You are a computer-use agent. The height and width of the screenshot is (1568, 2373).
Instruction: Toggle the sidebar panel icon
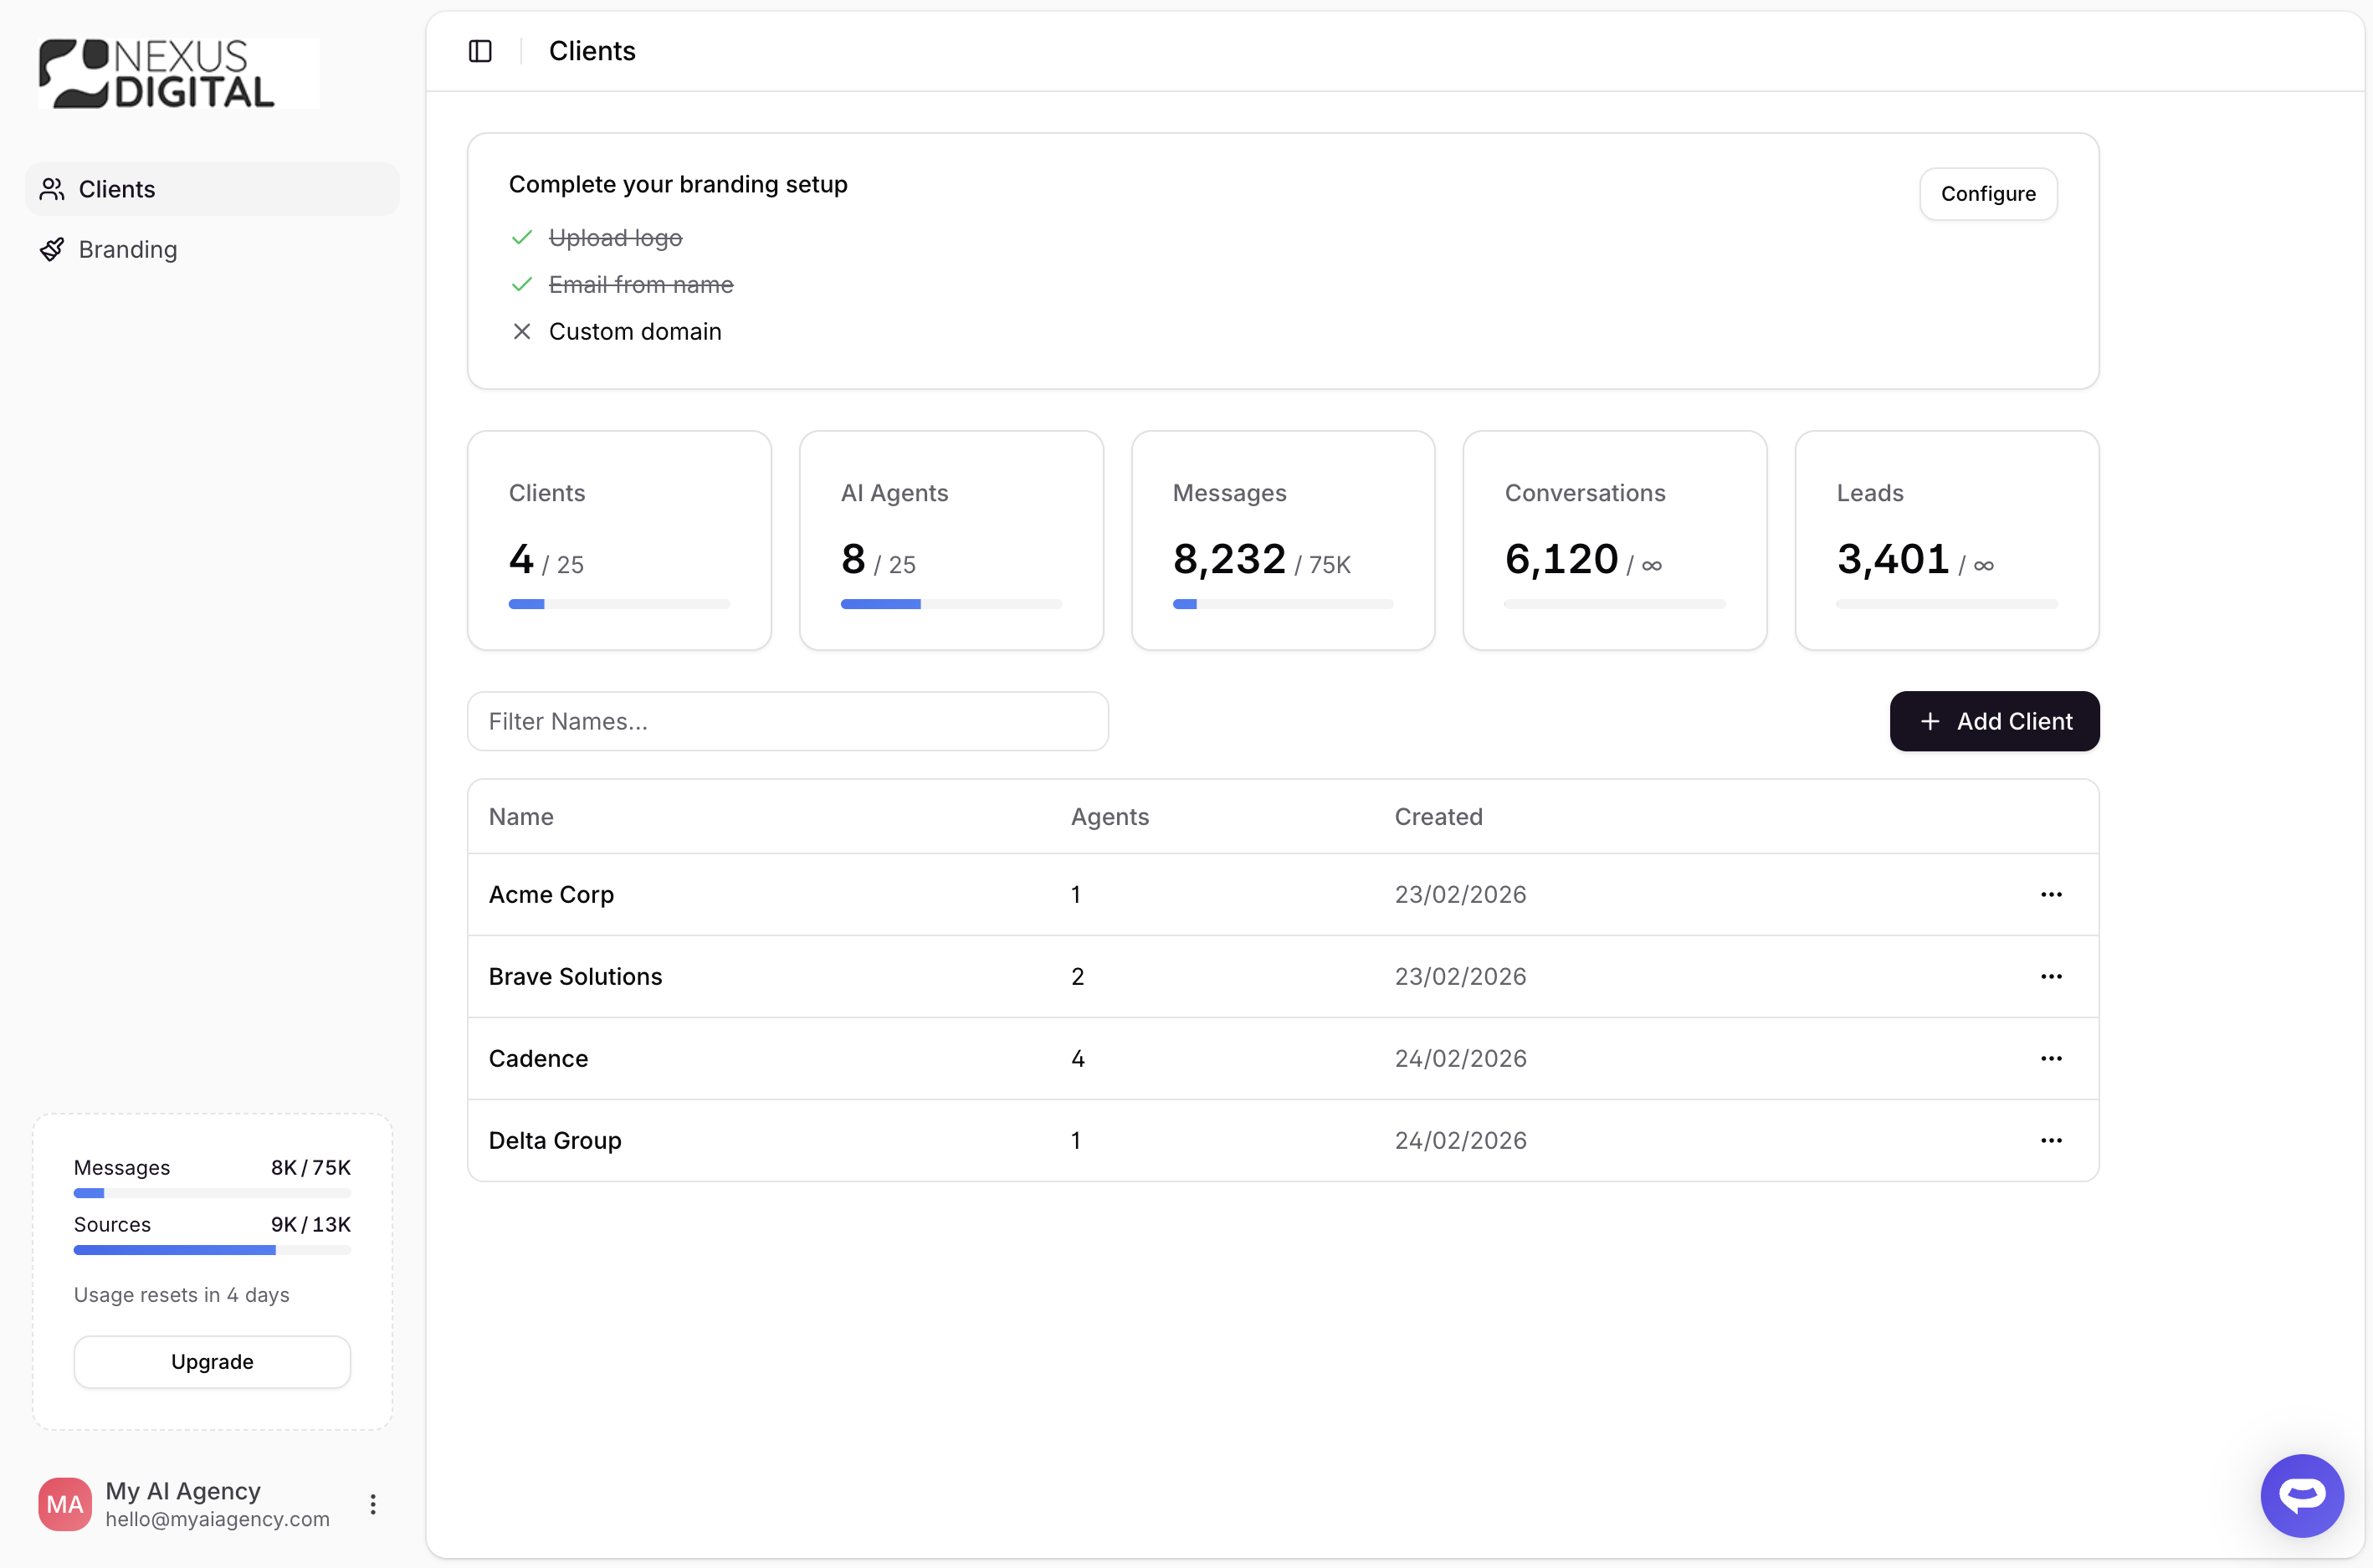point(480,51)
